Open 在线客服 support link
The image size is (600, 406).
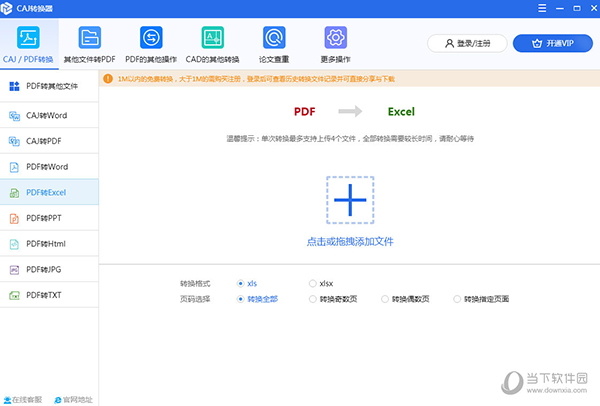(x=23, y=400)
